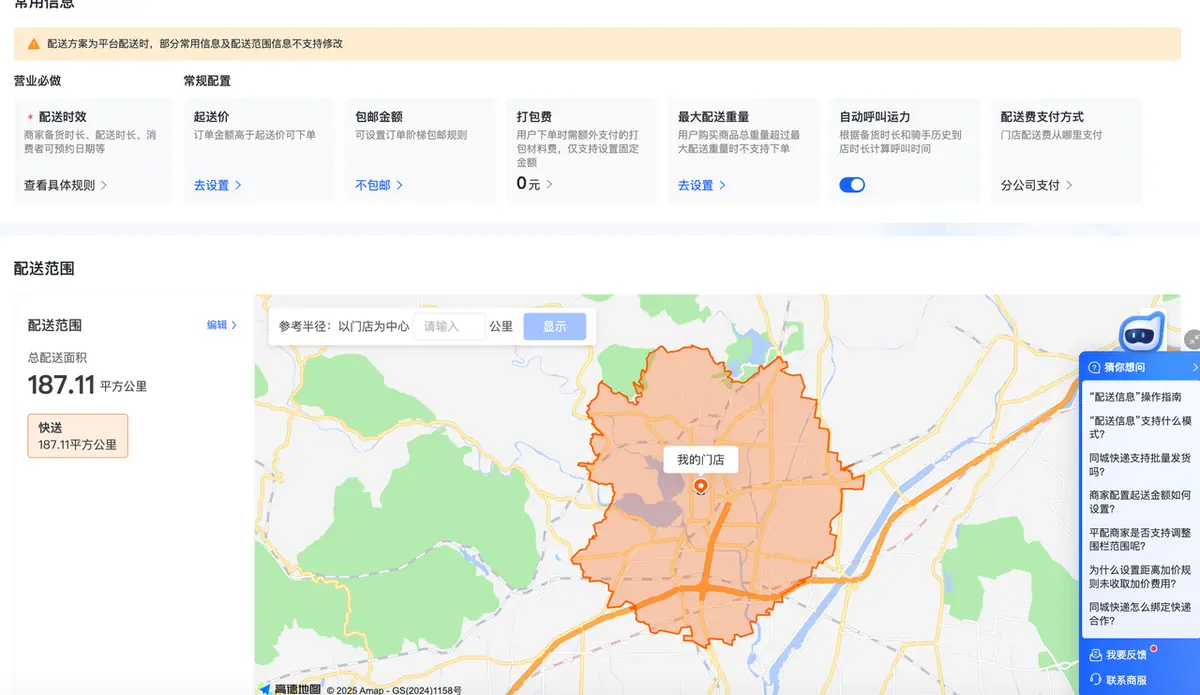
Task: Click 去设置 under 起送价
Action: [x=218, y=185]
